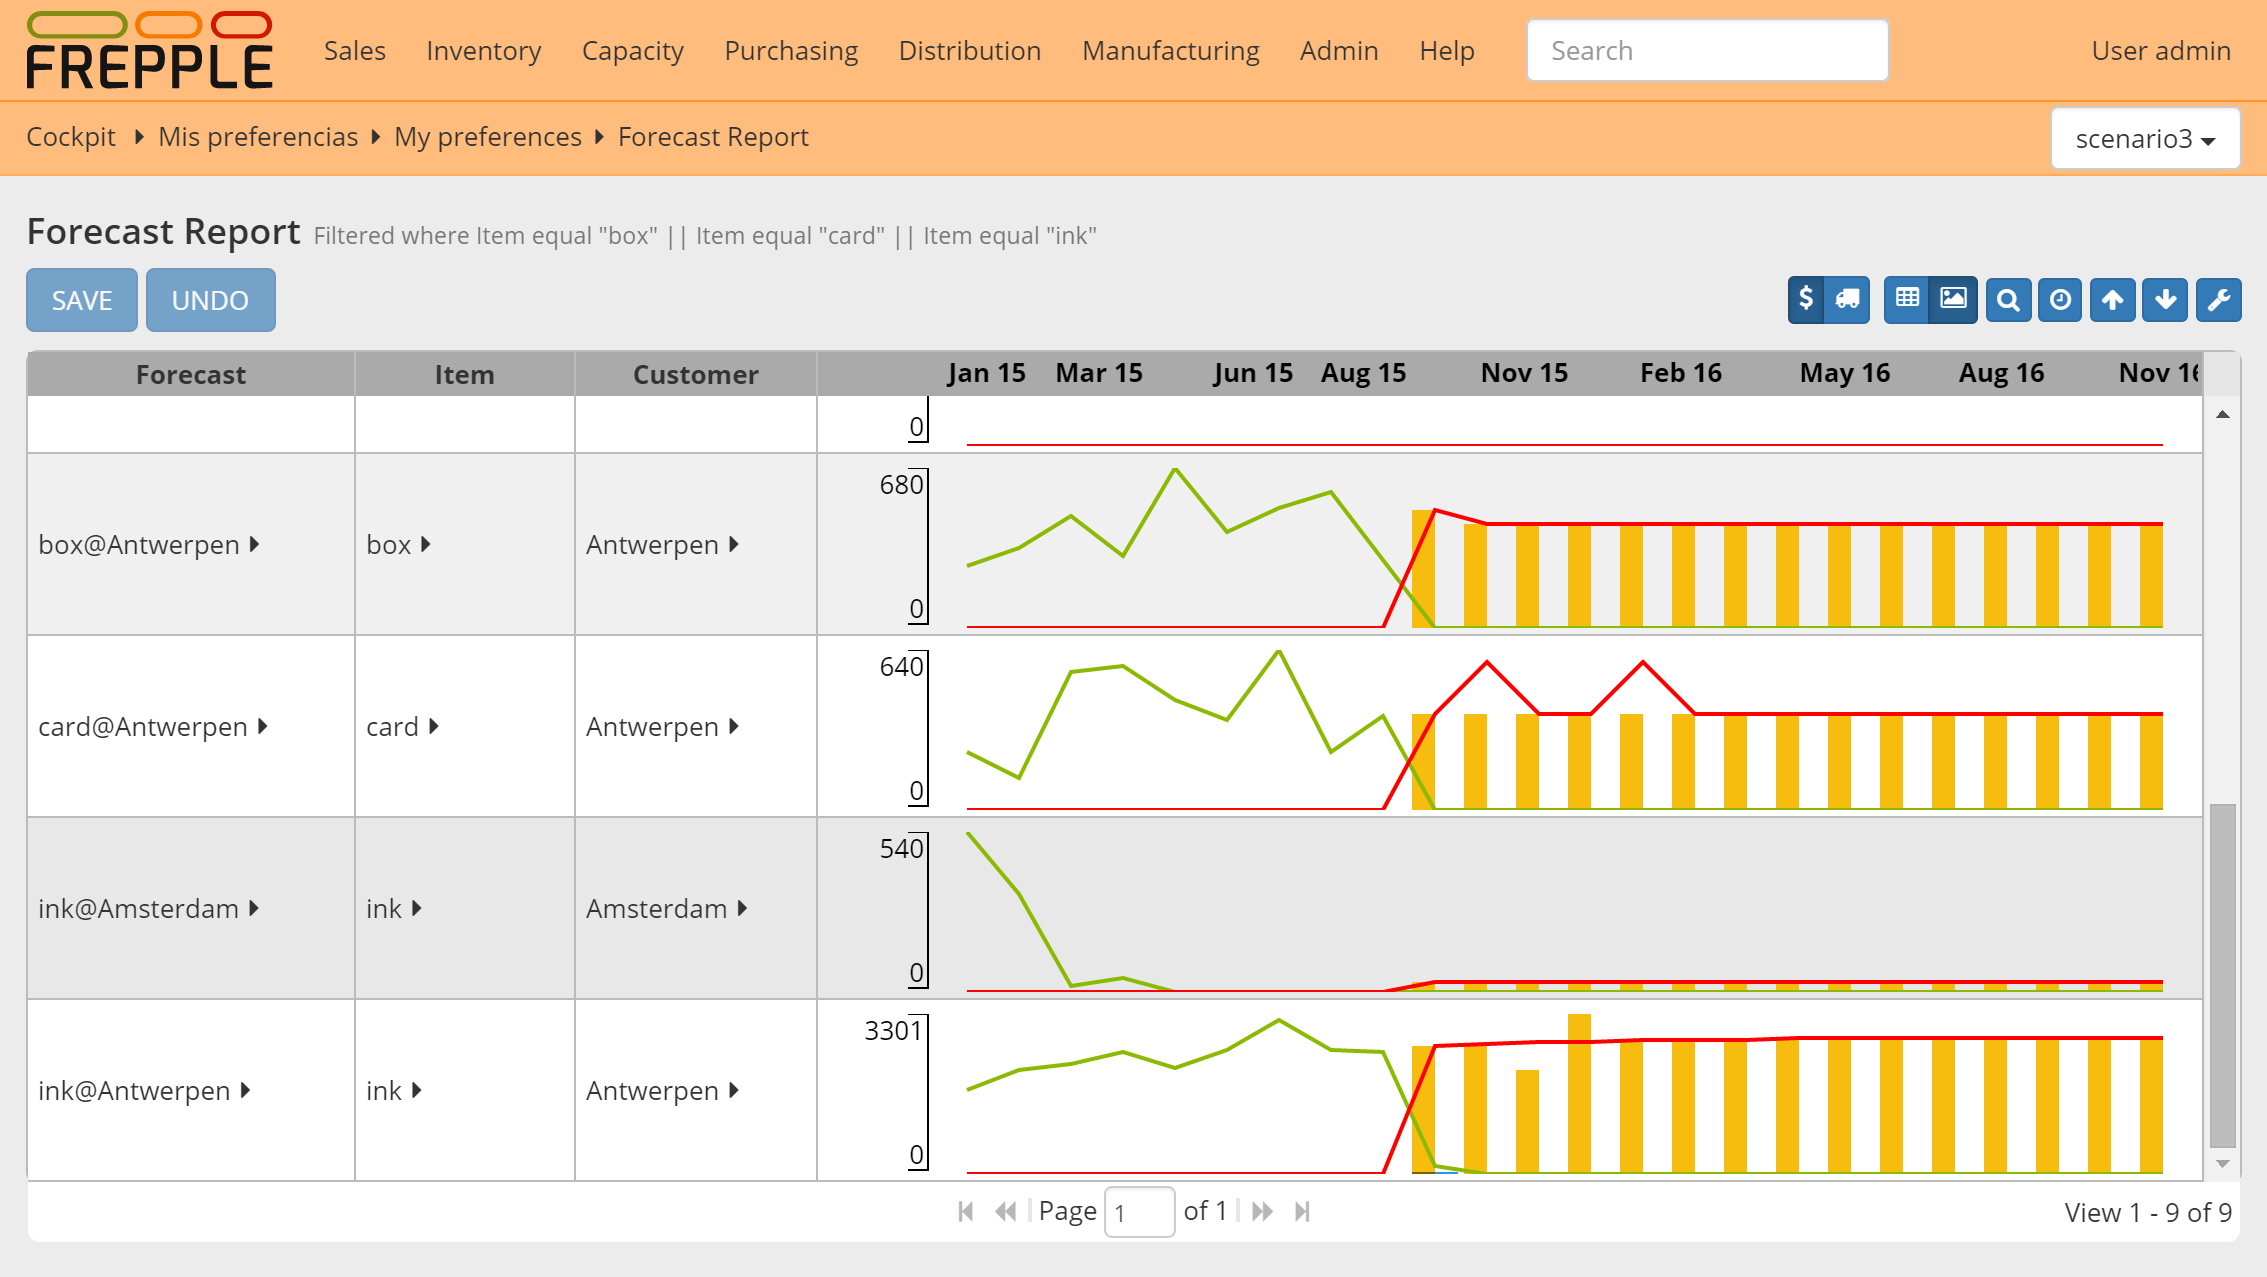This screenshot has height=1277, width=2267.
Task: Open the scenario3 dropdown
Action: [x=2144, y=139]
